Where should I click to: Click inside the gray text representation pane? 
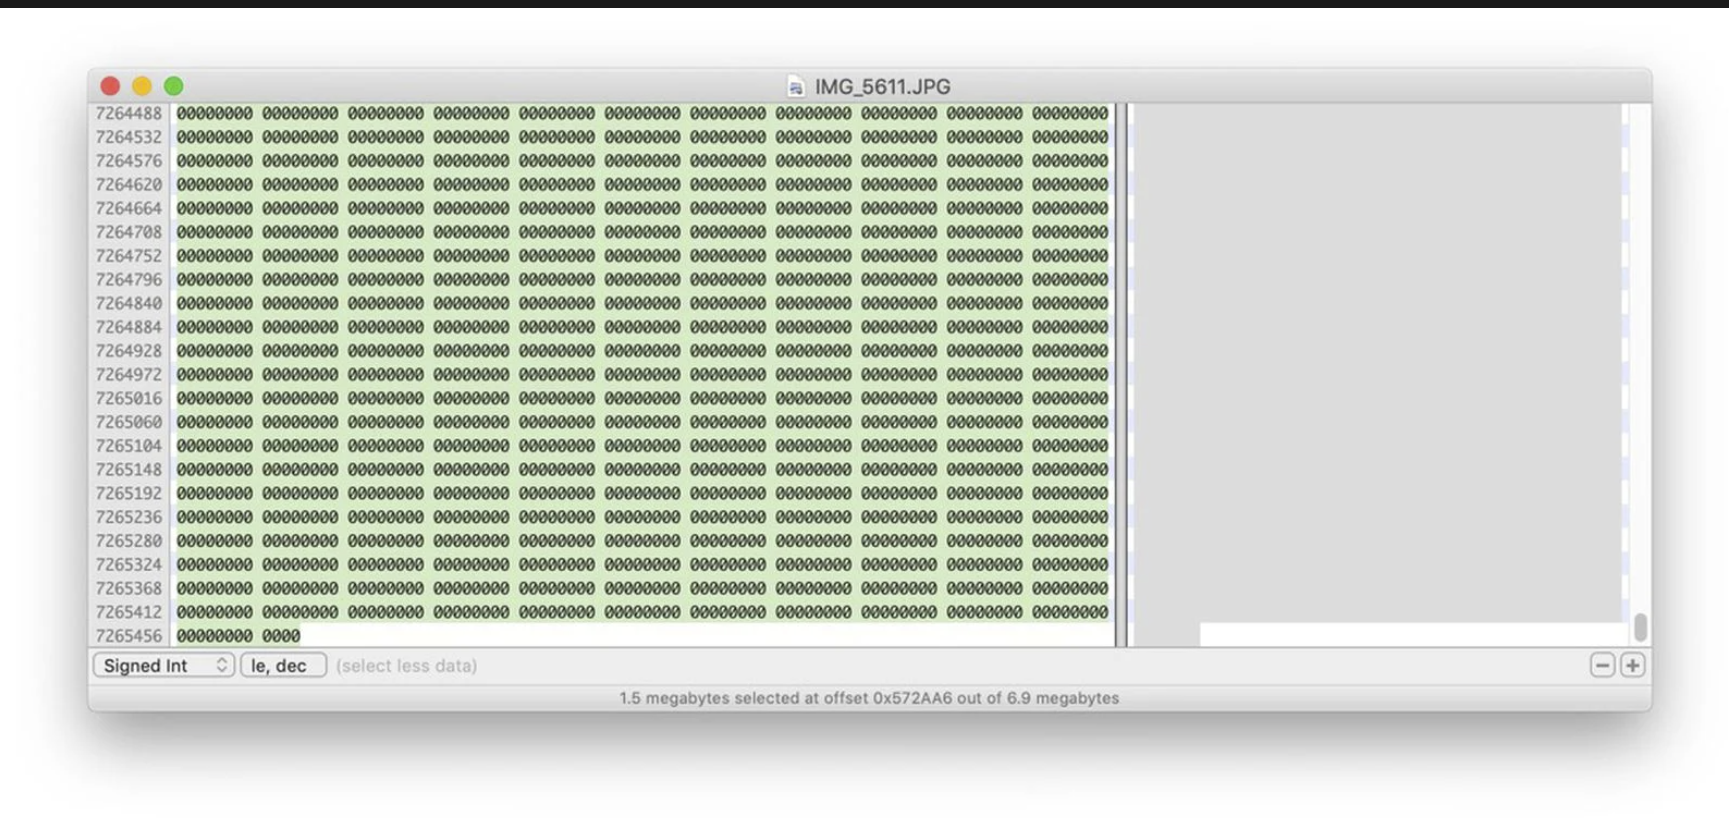coord(1375,360)
